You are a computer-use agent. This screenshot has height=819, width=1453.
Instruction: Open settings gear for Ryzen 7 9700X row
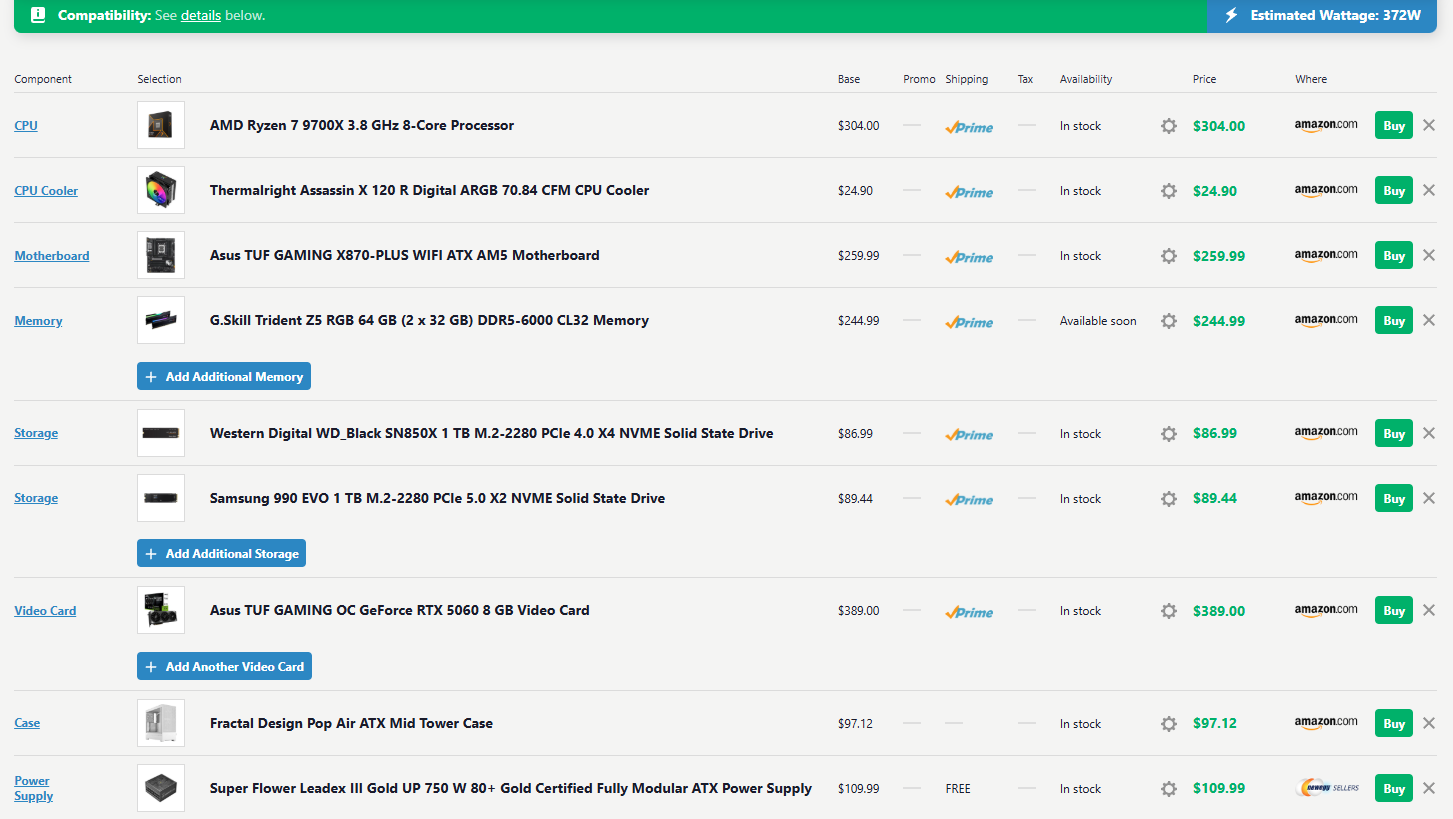click(x=1168, y=126)
